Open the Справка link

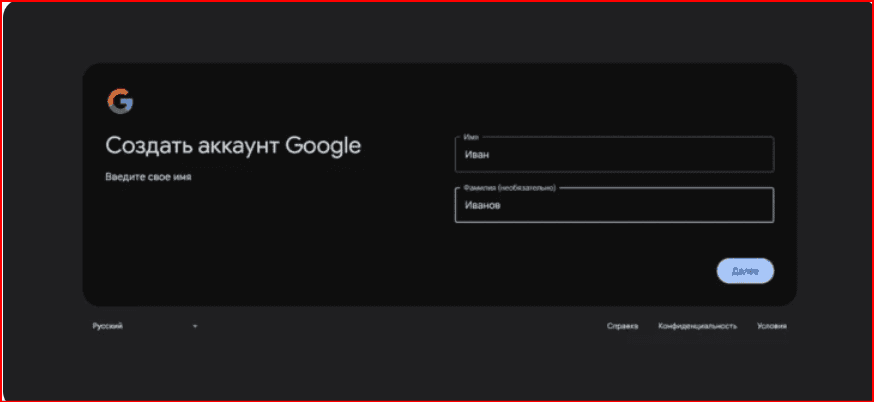[x=623, y=326]
